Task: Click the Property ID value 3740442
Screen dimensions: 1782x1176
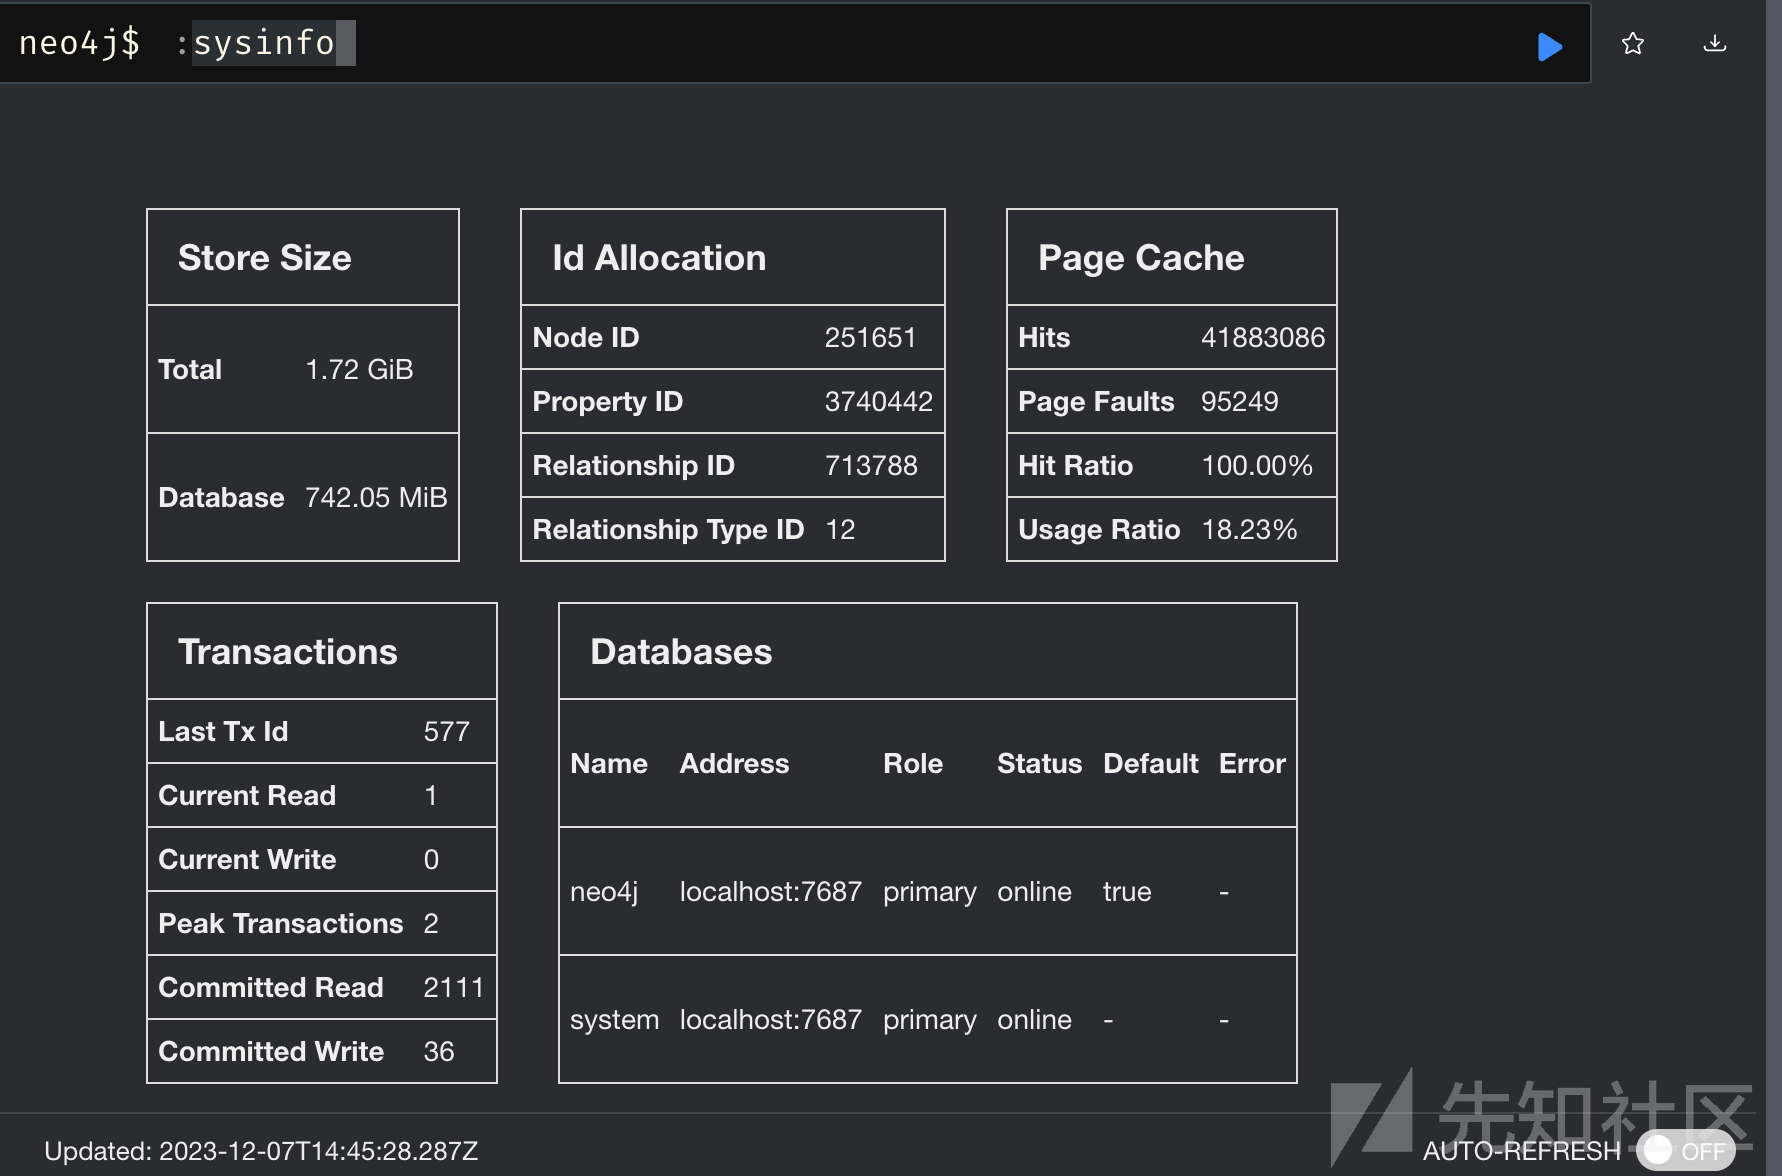Action: coord(878,402)
